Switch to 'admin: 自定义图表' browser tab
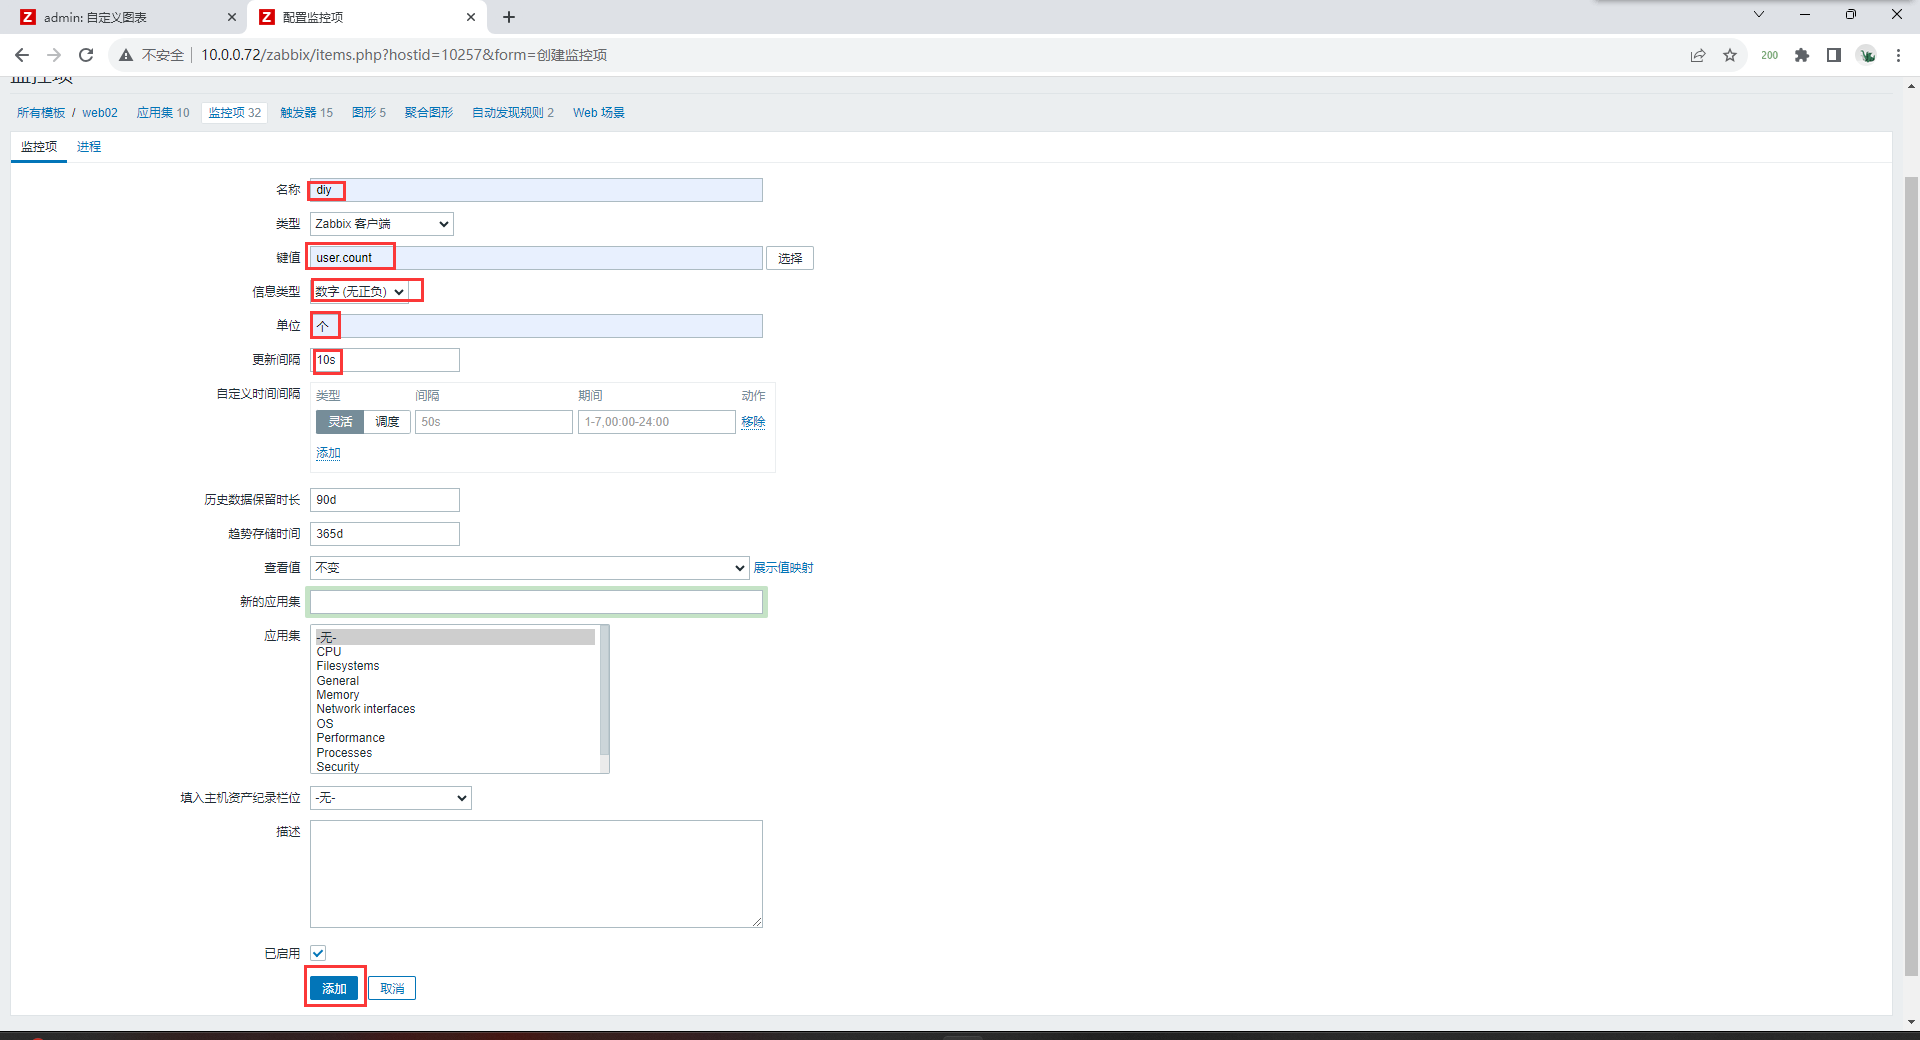The image size is (1920, 1040). click(x=128, y=17)
